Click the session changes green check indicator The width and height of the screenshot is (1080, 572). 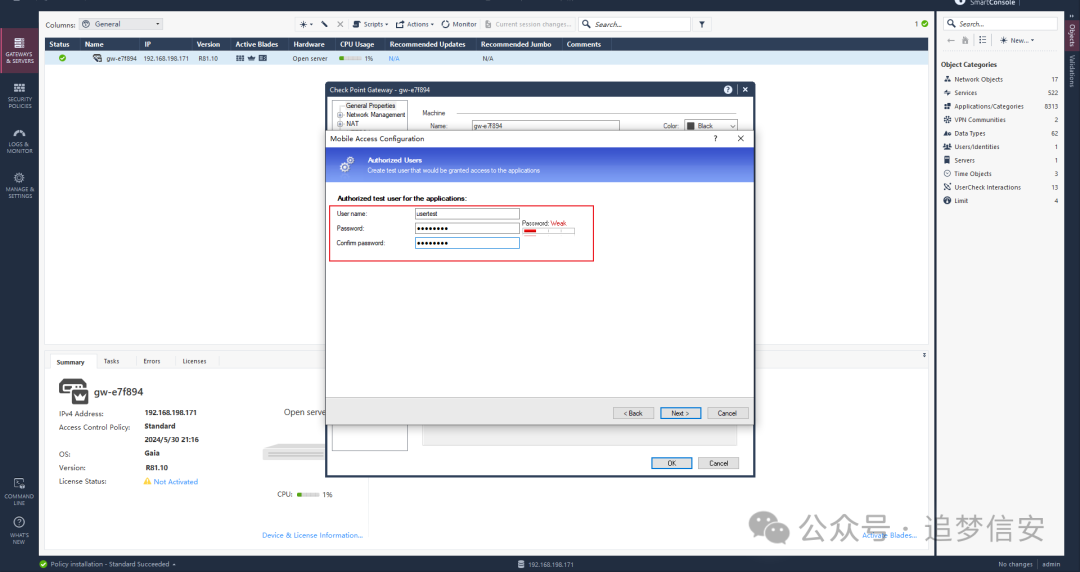[x=924, y=24]
